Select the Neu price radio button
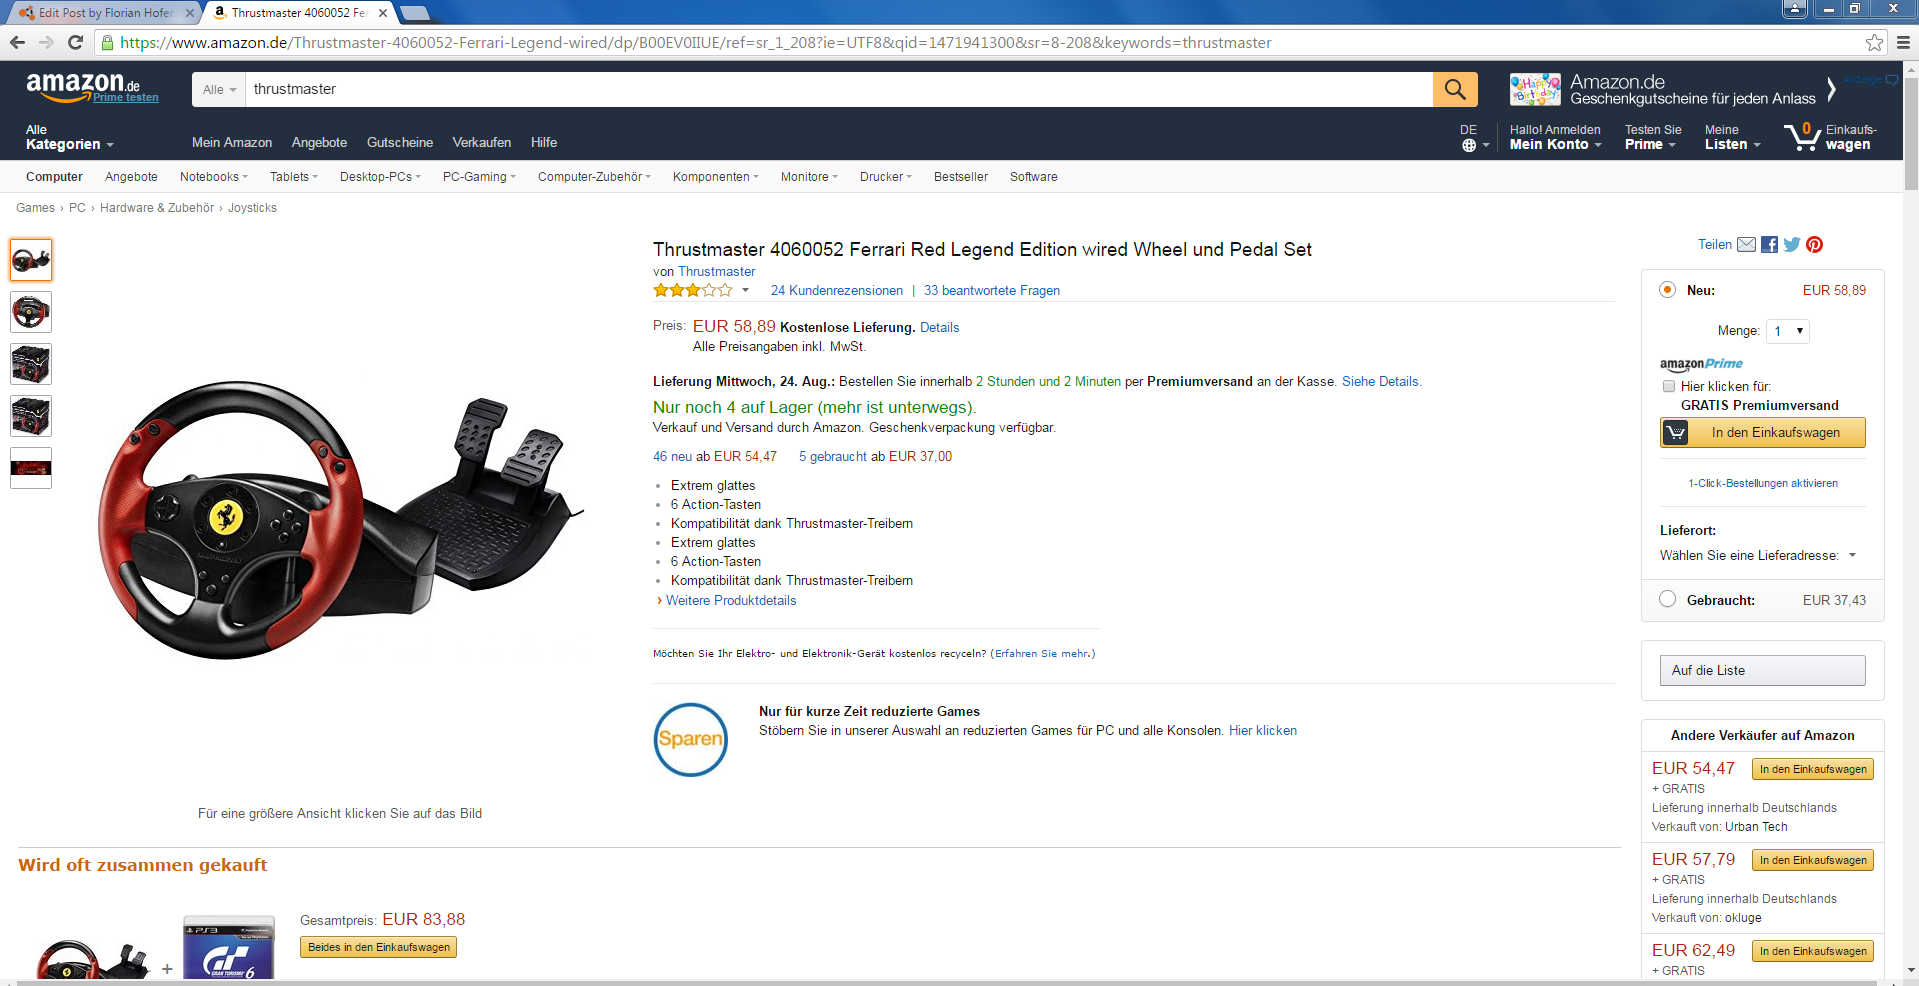 [1667, 290]
